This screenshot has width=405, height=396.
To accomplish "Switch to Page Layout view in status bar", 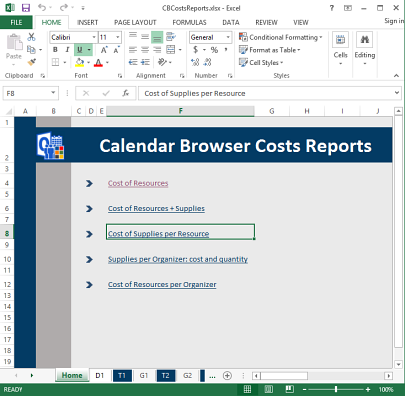I will pyautogui.click(x=269, y=389).
